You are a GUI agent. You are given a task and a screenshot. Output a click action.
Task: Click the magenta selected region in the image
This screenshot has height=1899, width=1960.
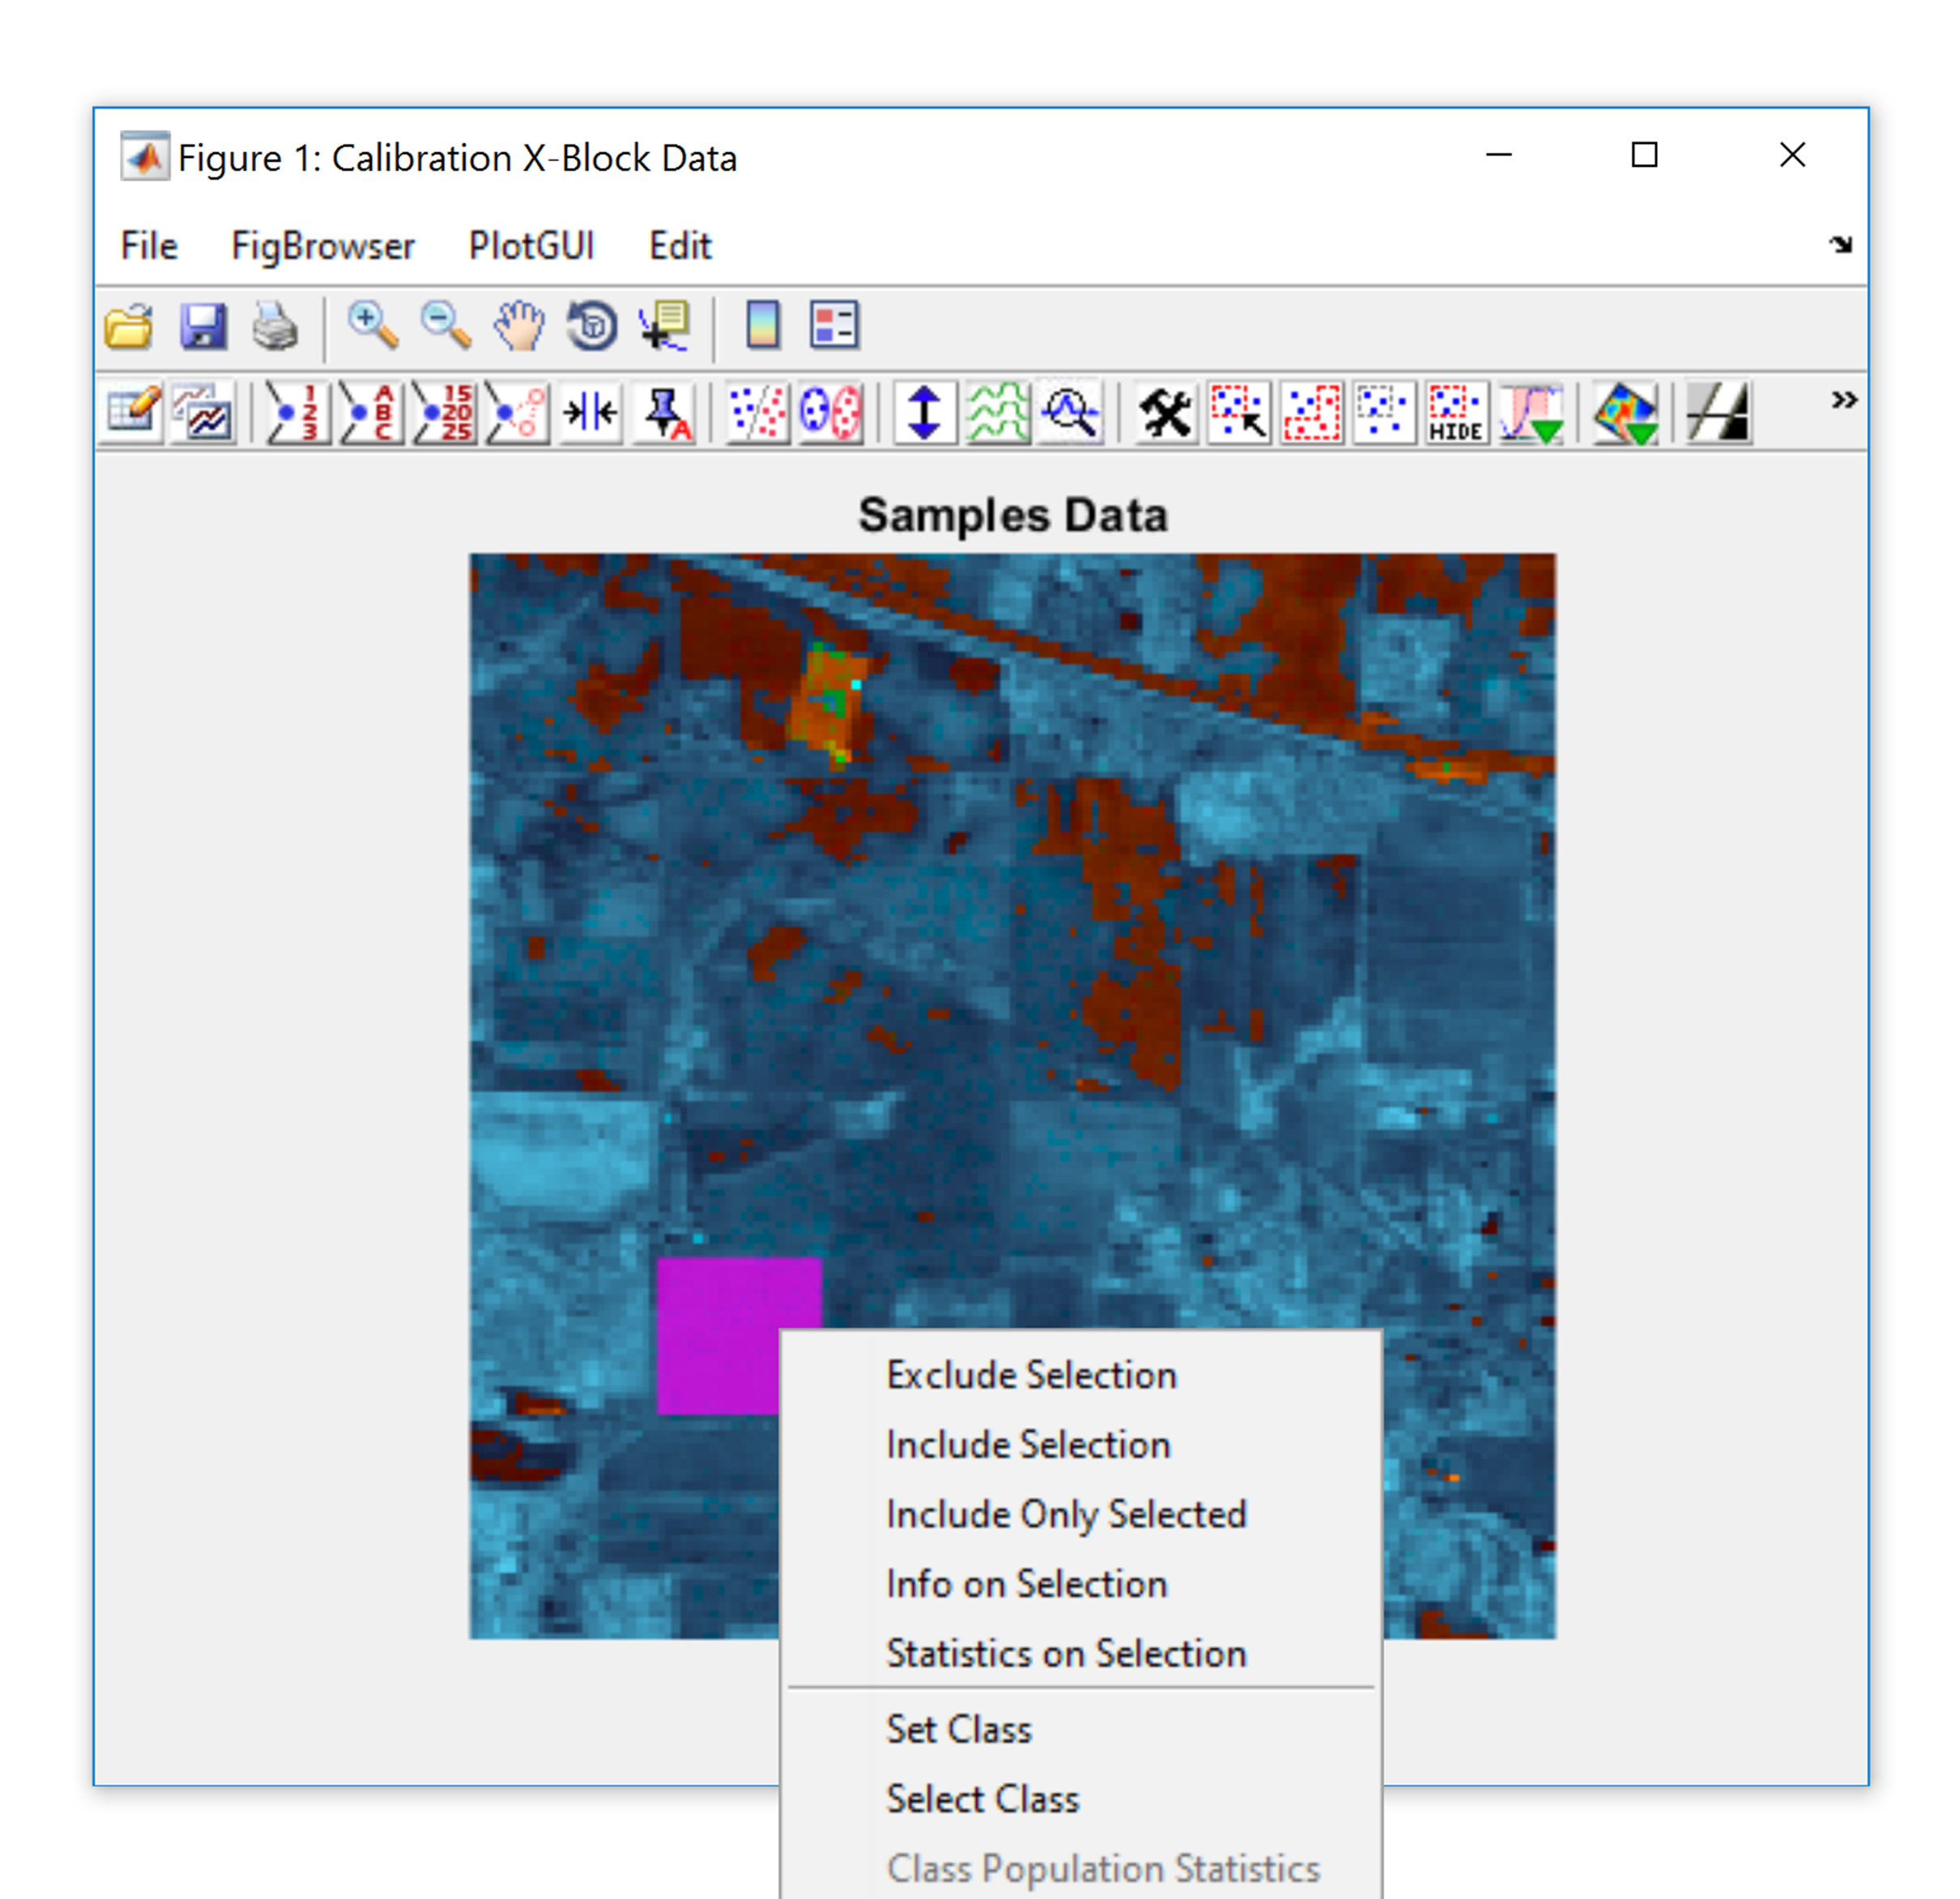tap(715, 1330)
